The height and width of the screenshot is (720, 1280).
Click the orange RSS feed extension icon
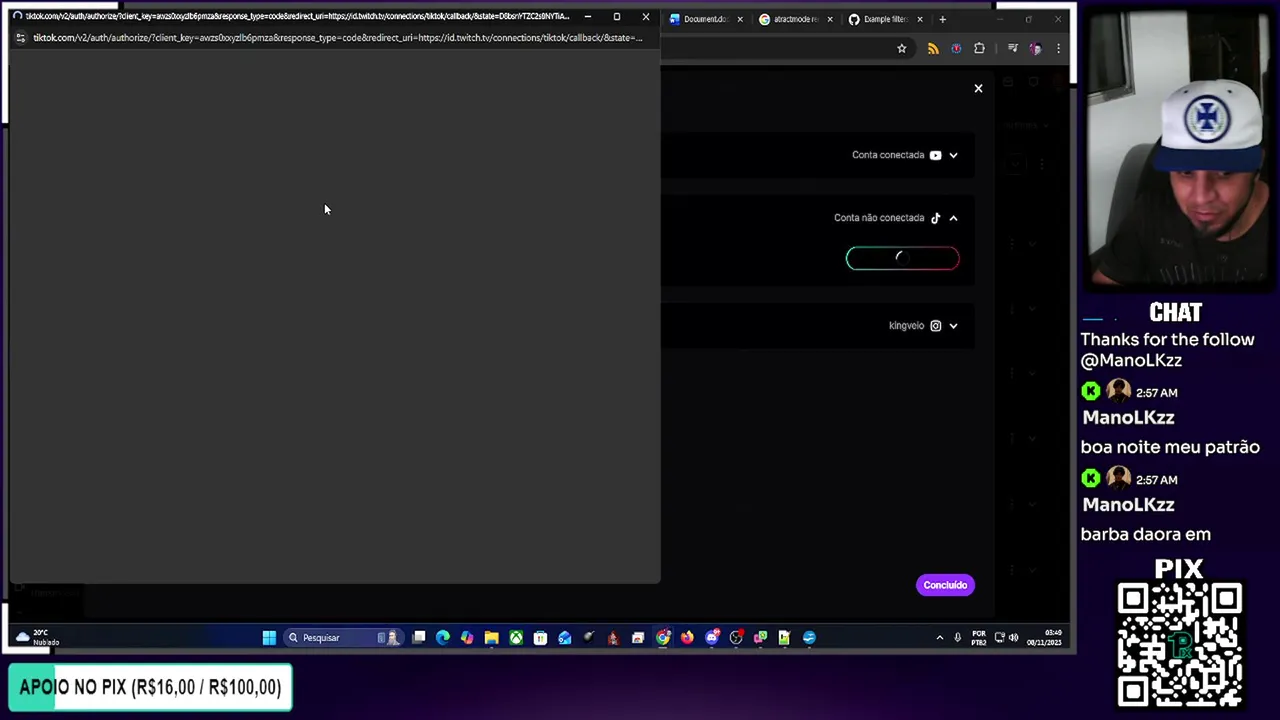pos(933,48)
